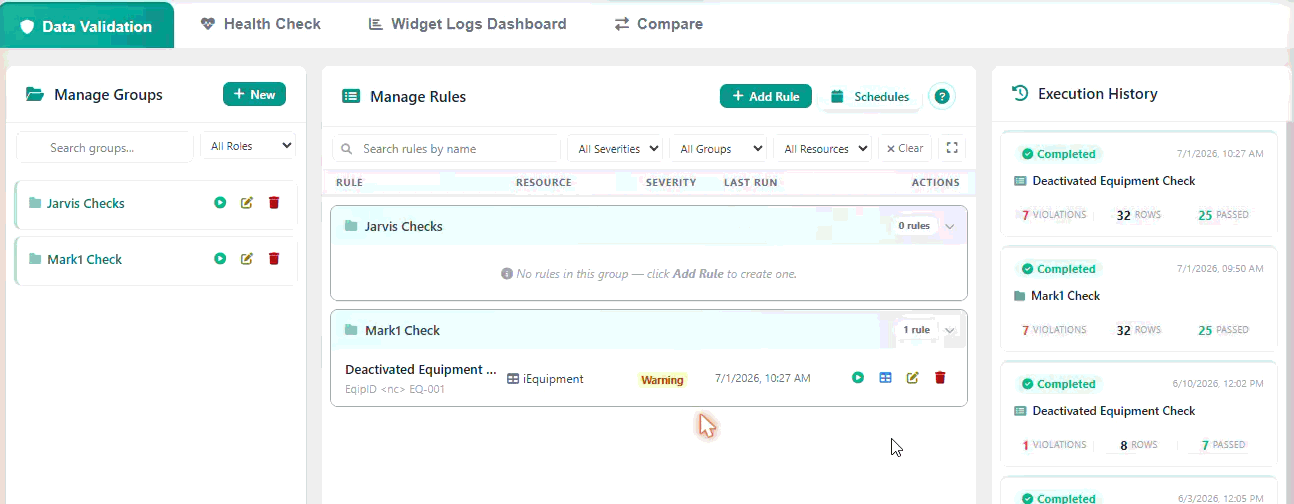Delete the Mark1 Check group
Viewport: 1294px width, 504px height.
coord(274,259)
